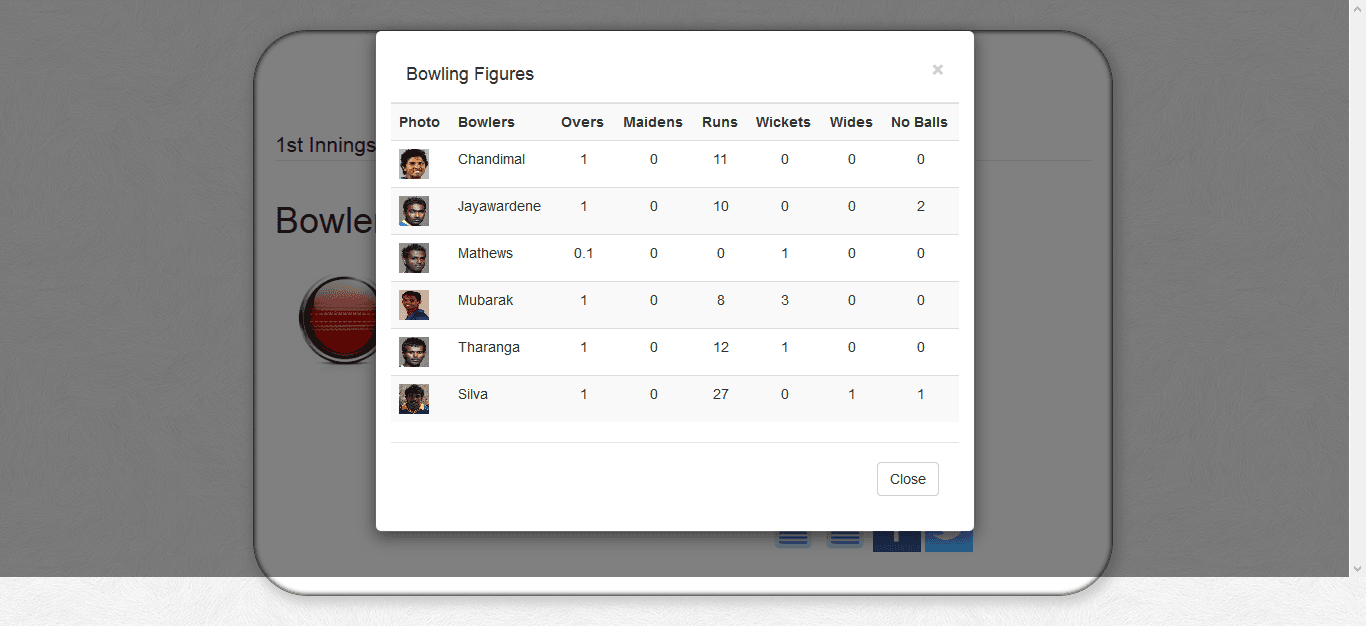Click the 1st Innings heading behind dialog

325,145
